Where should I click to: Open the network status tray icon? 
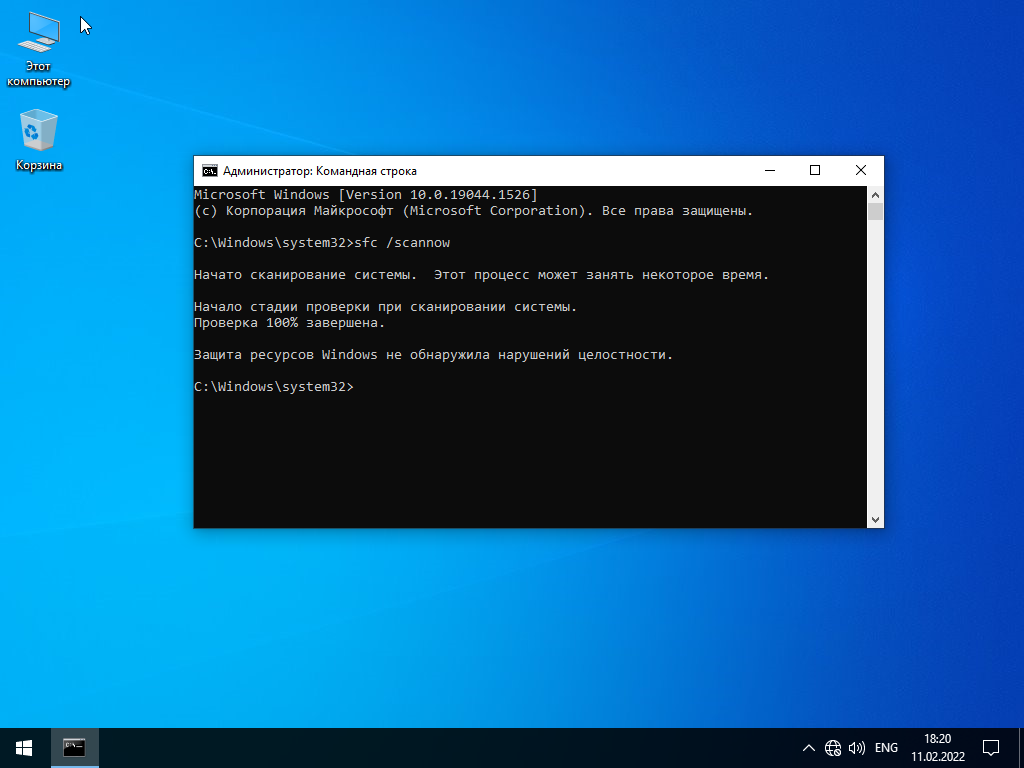click(x=833, y=748)
